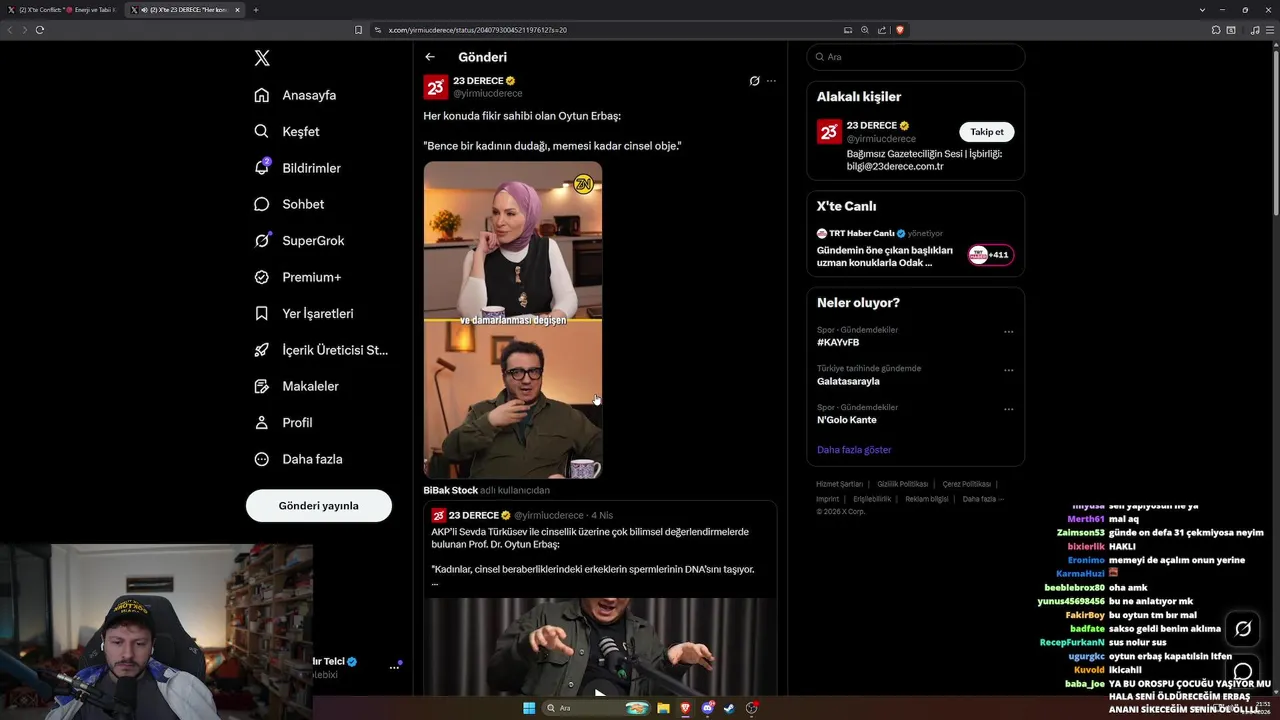Play the quoted post's video
Image resolution: width=1280 pixels, height=720 pixels.
click(600, 692)
